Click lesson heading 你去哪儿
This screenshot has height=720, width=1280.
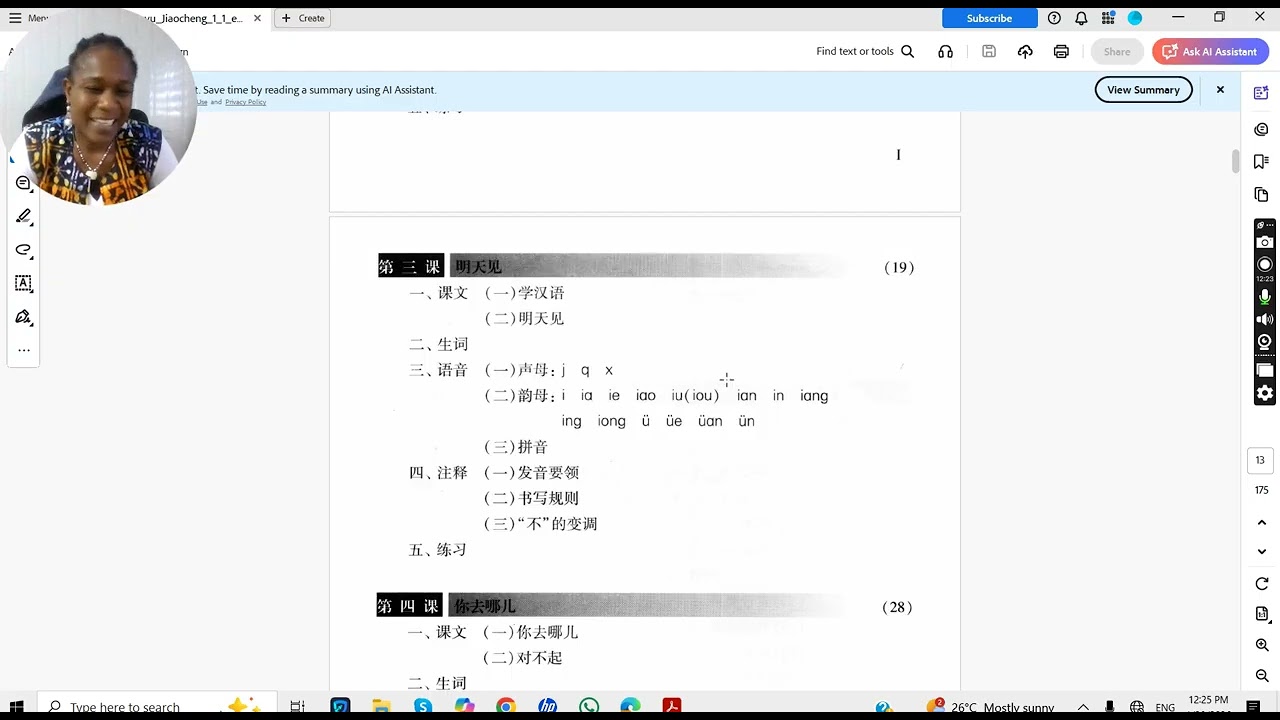point(485,606)
